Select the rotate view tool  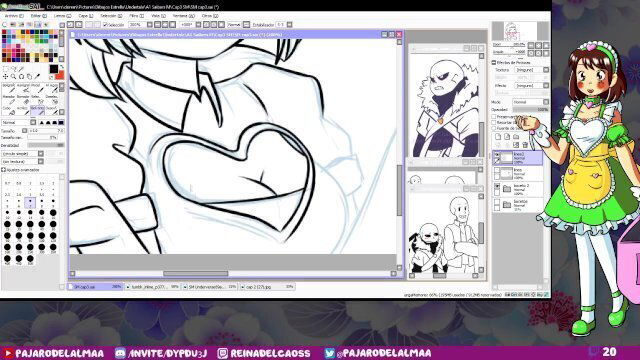(21, 76)
